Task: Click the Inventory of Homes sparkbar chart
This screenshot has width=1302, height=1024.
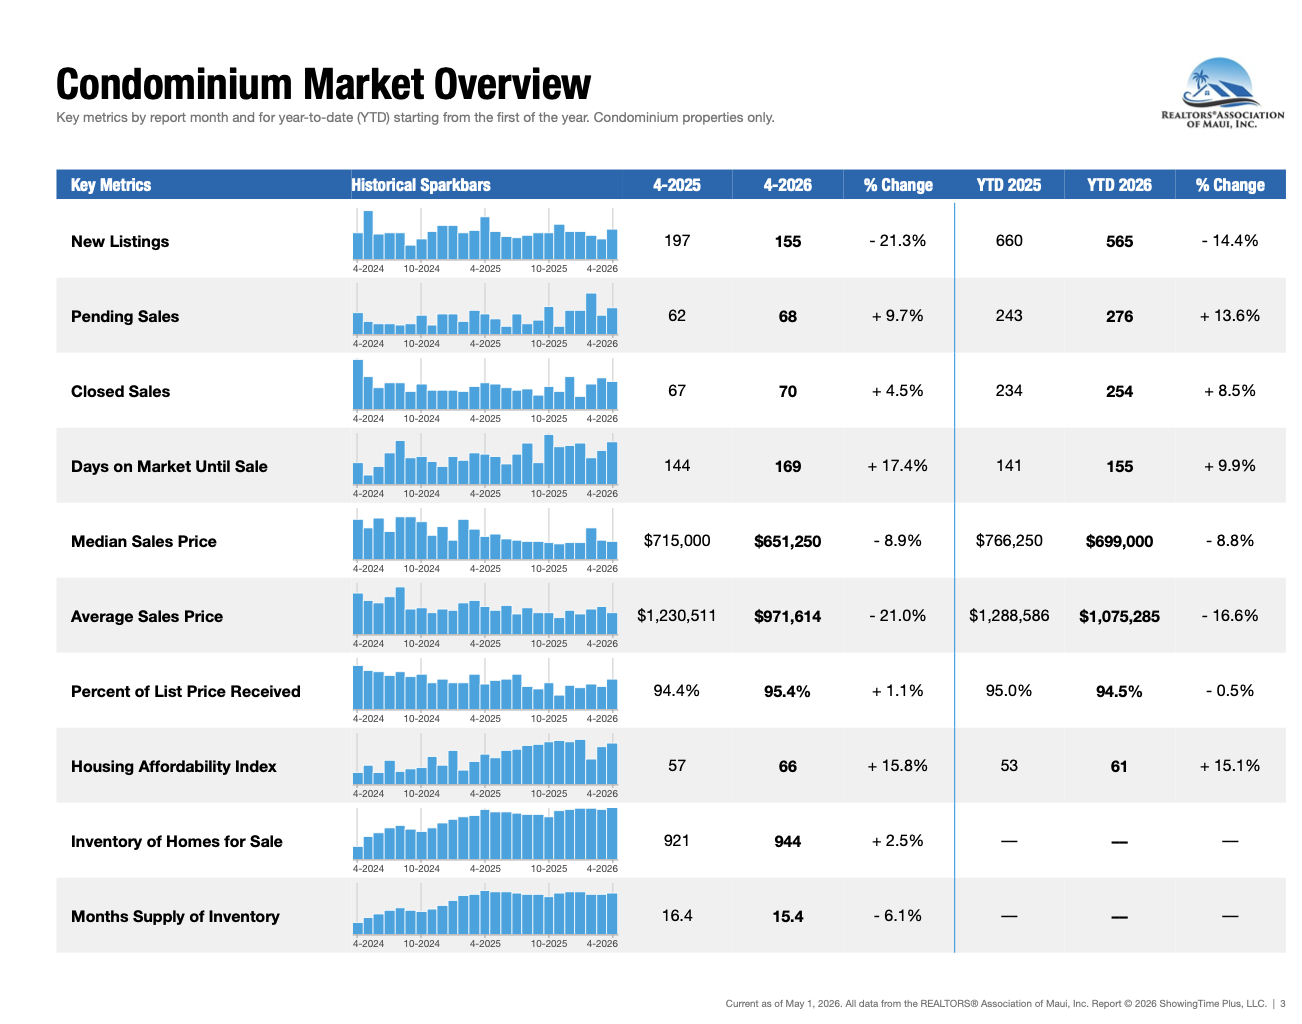Action: pos(485,840)
